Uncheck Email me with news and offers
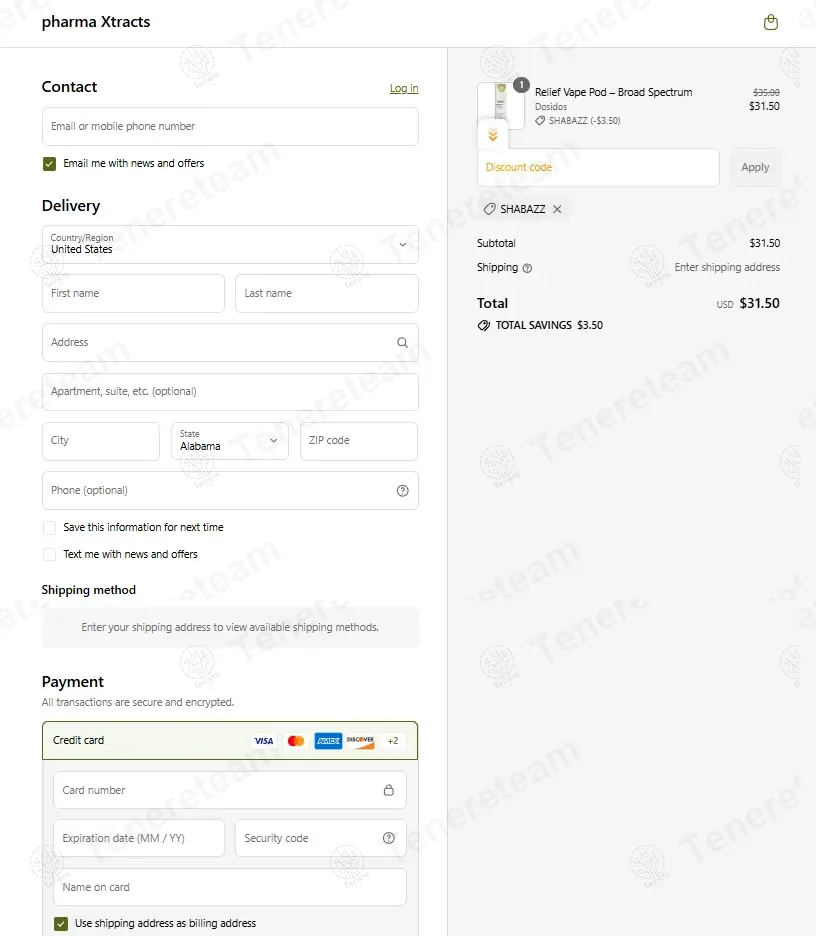This screenshot has height=936, width=816. (49, 164)
